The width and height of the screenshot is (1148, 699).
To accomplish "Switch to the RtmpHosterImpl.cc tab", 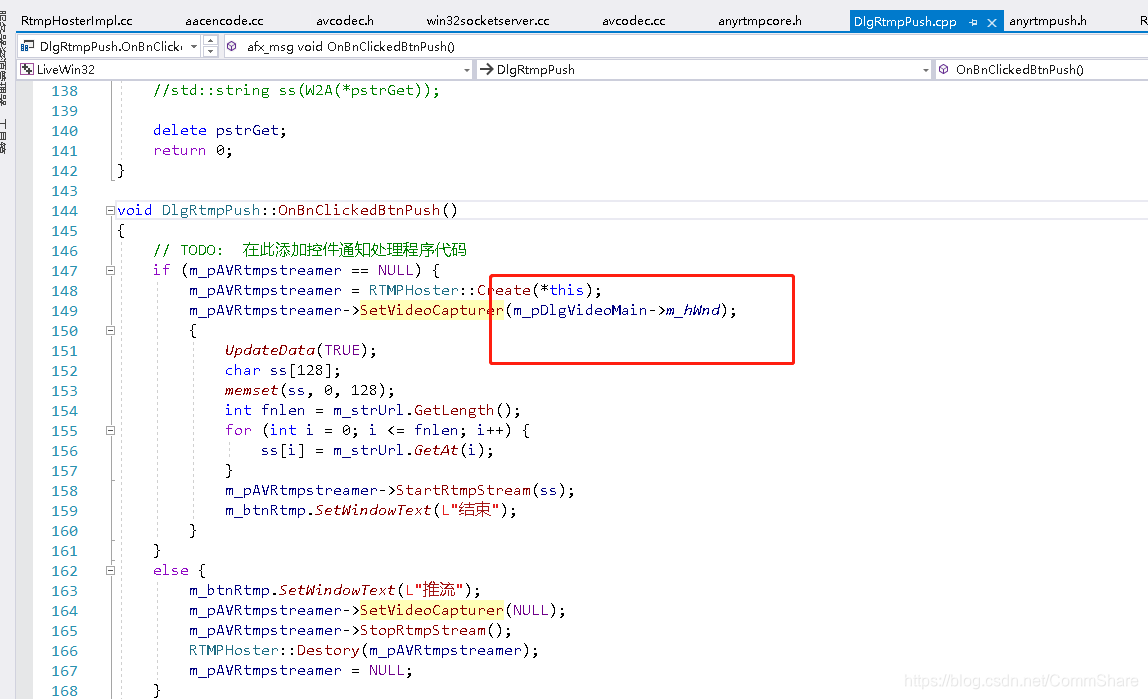I will pyautogui.click(x=76, y=20).
